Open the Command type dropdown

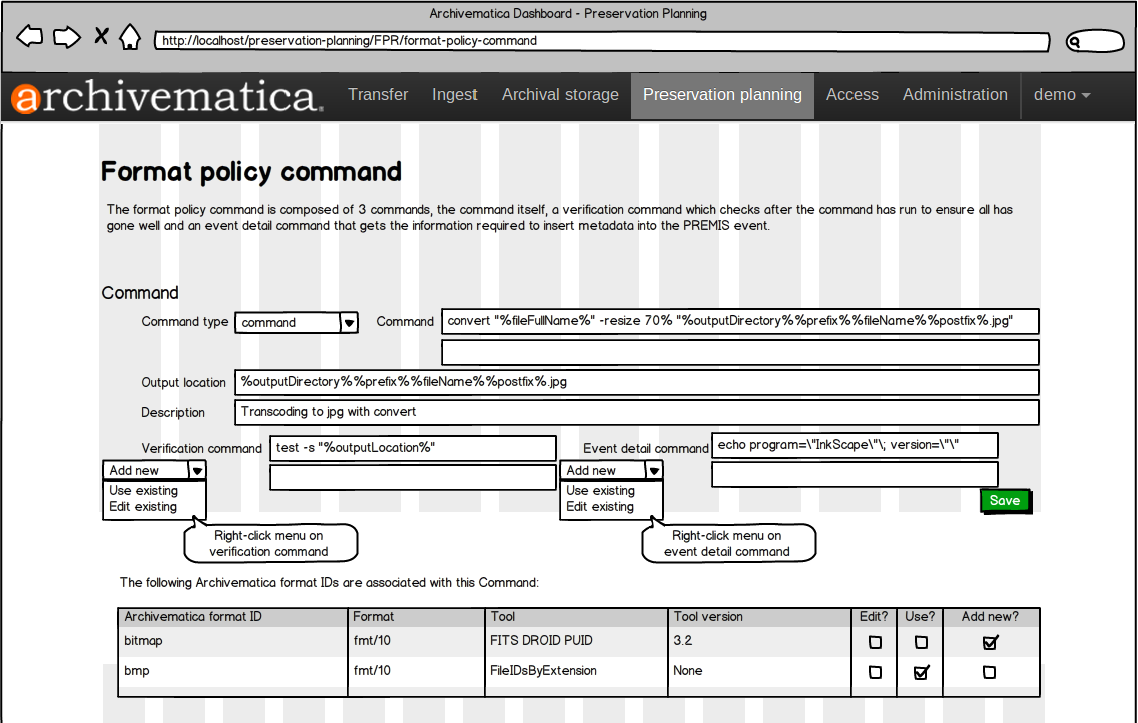[349, 322]
